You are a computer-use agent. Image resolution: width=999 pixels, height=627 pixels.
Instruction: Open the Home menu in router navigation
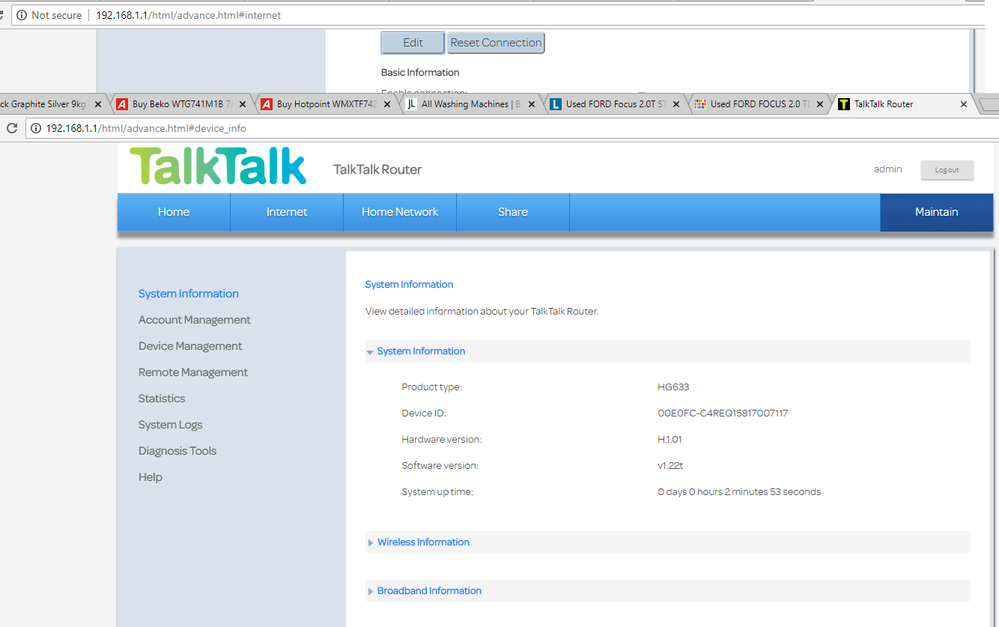point(174,212)
